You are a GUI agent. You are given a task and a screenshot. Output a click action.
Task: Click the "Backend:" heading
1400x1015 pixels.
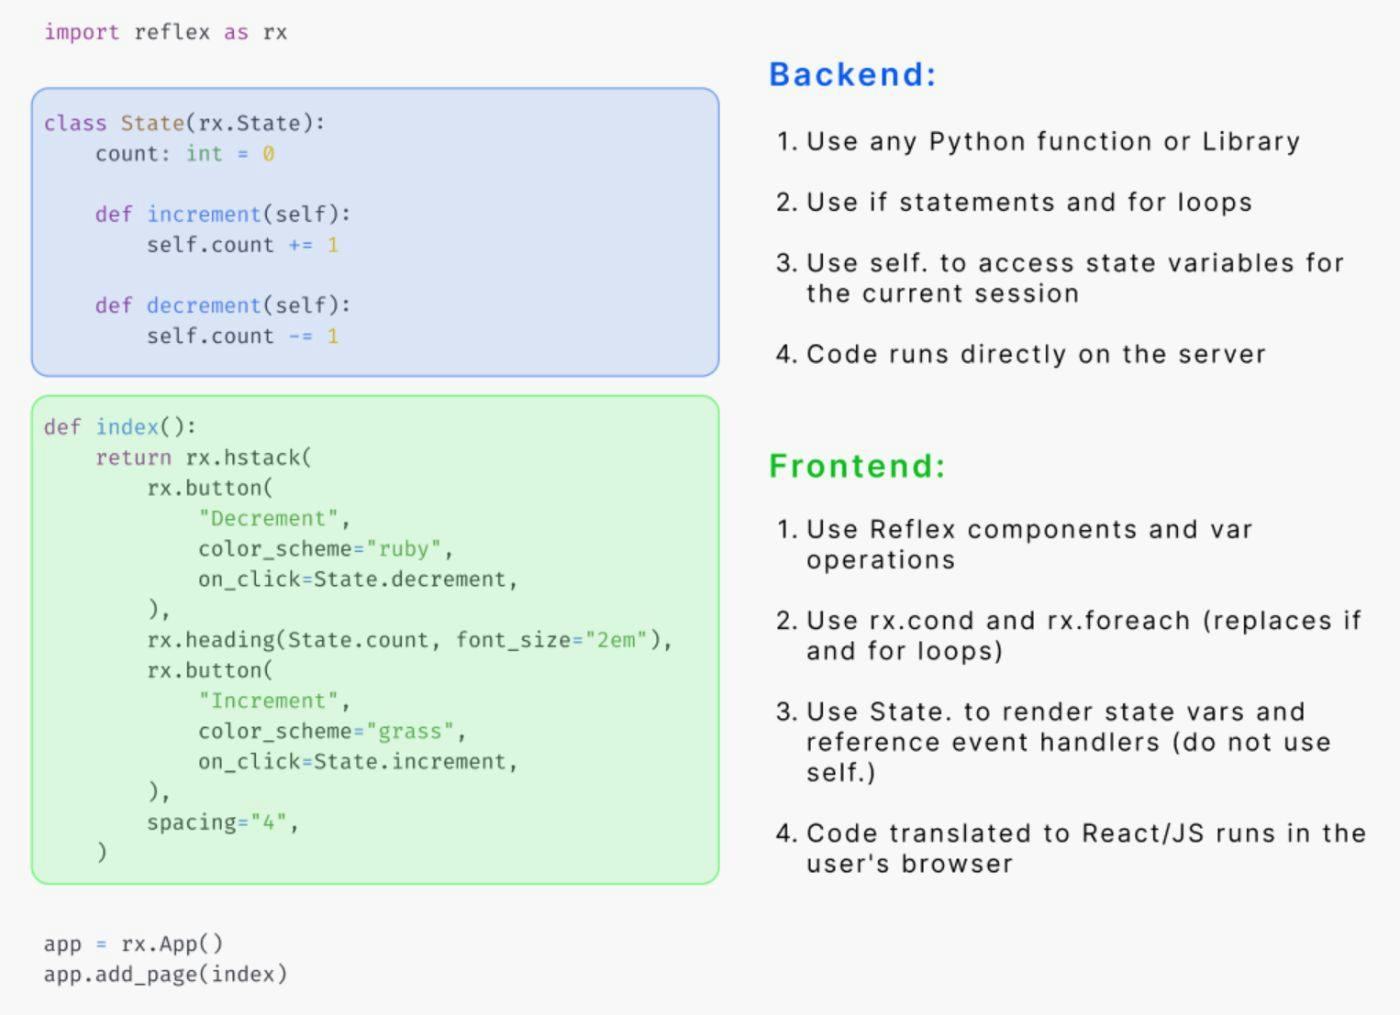[852, 75]
